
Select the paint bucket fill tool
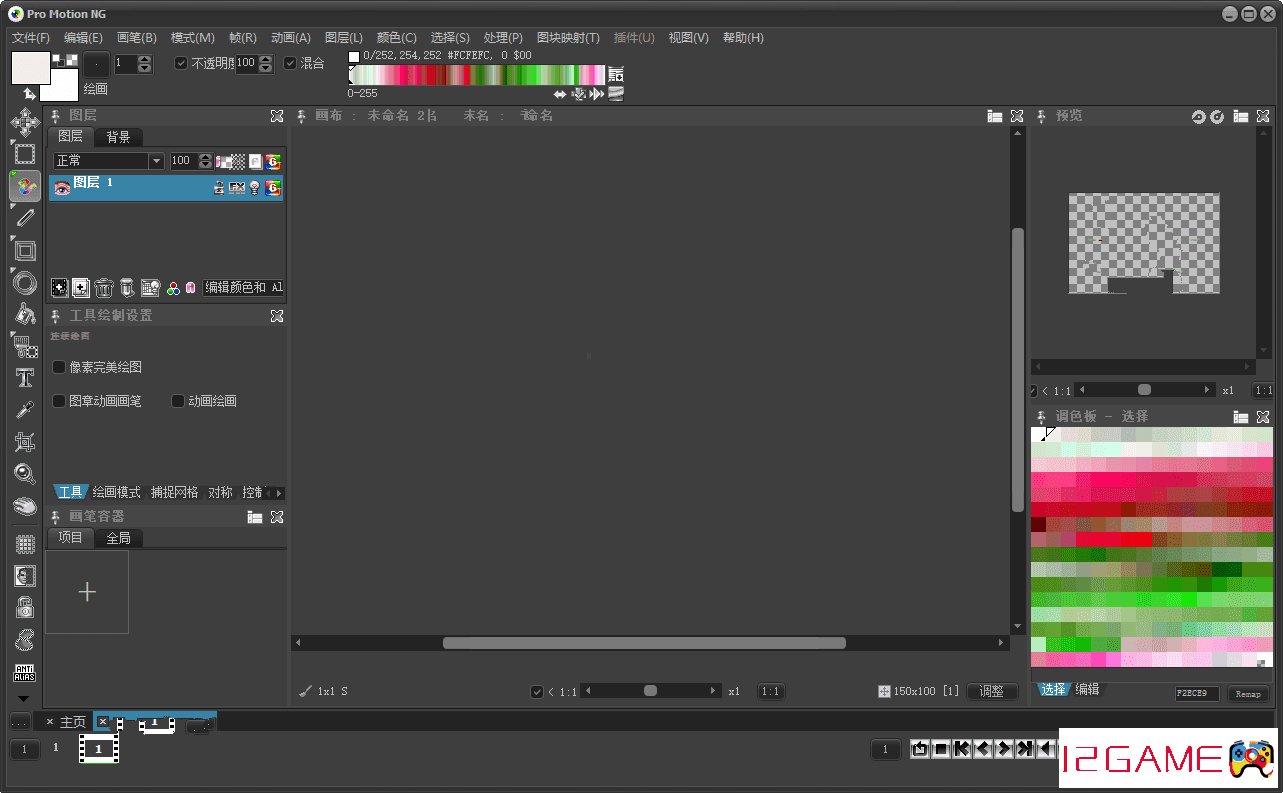[25, 314]
